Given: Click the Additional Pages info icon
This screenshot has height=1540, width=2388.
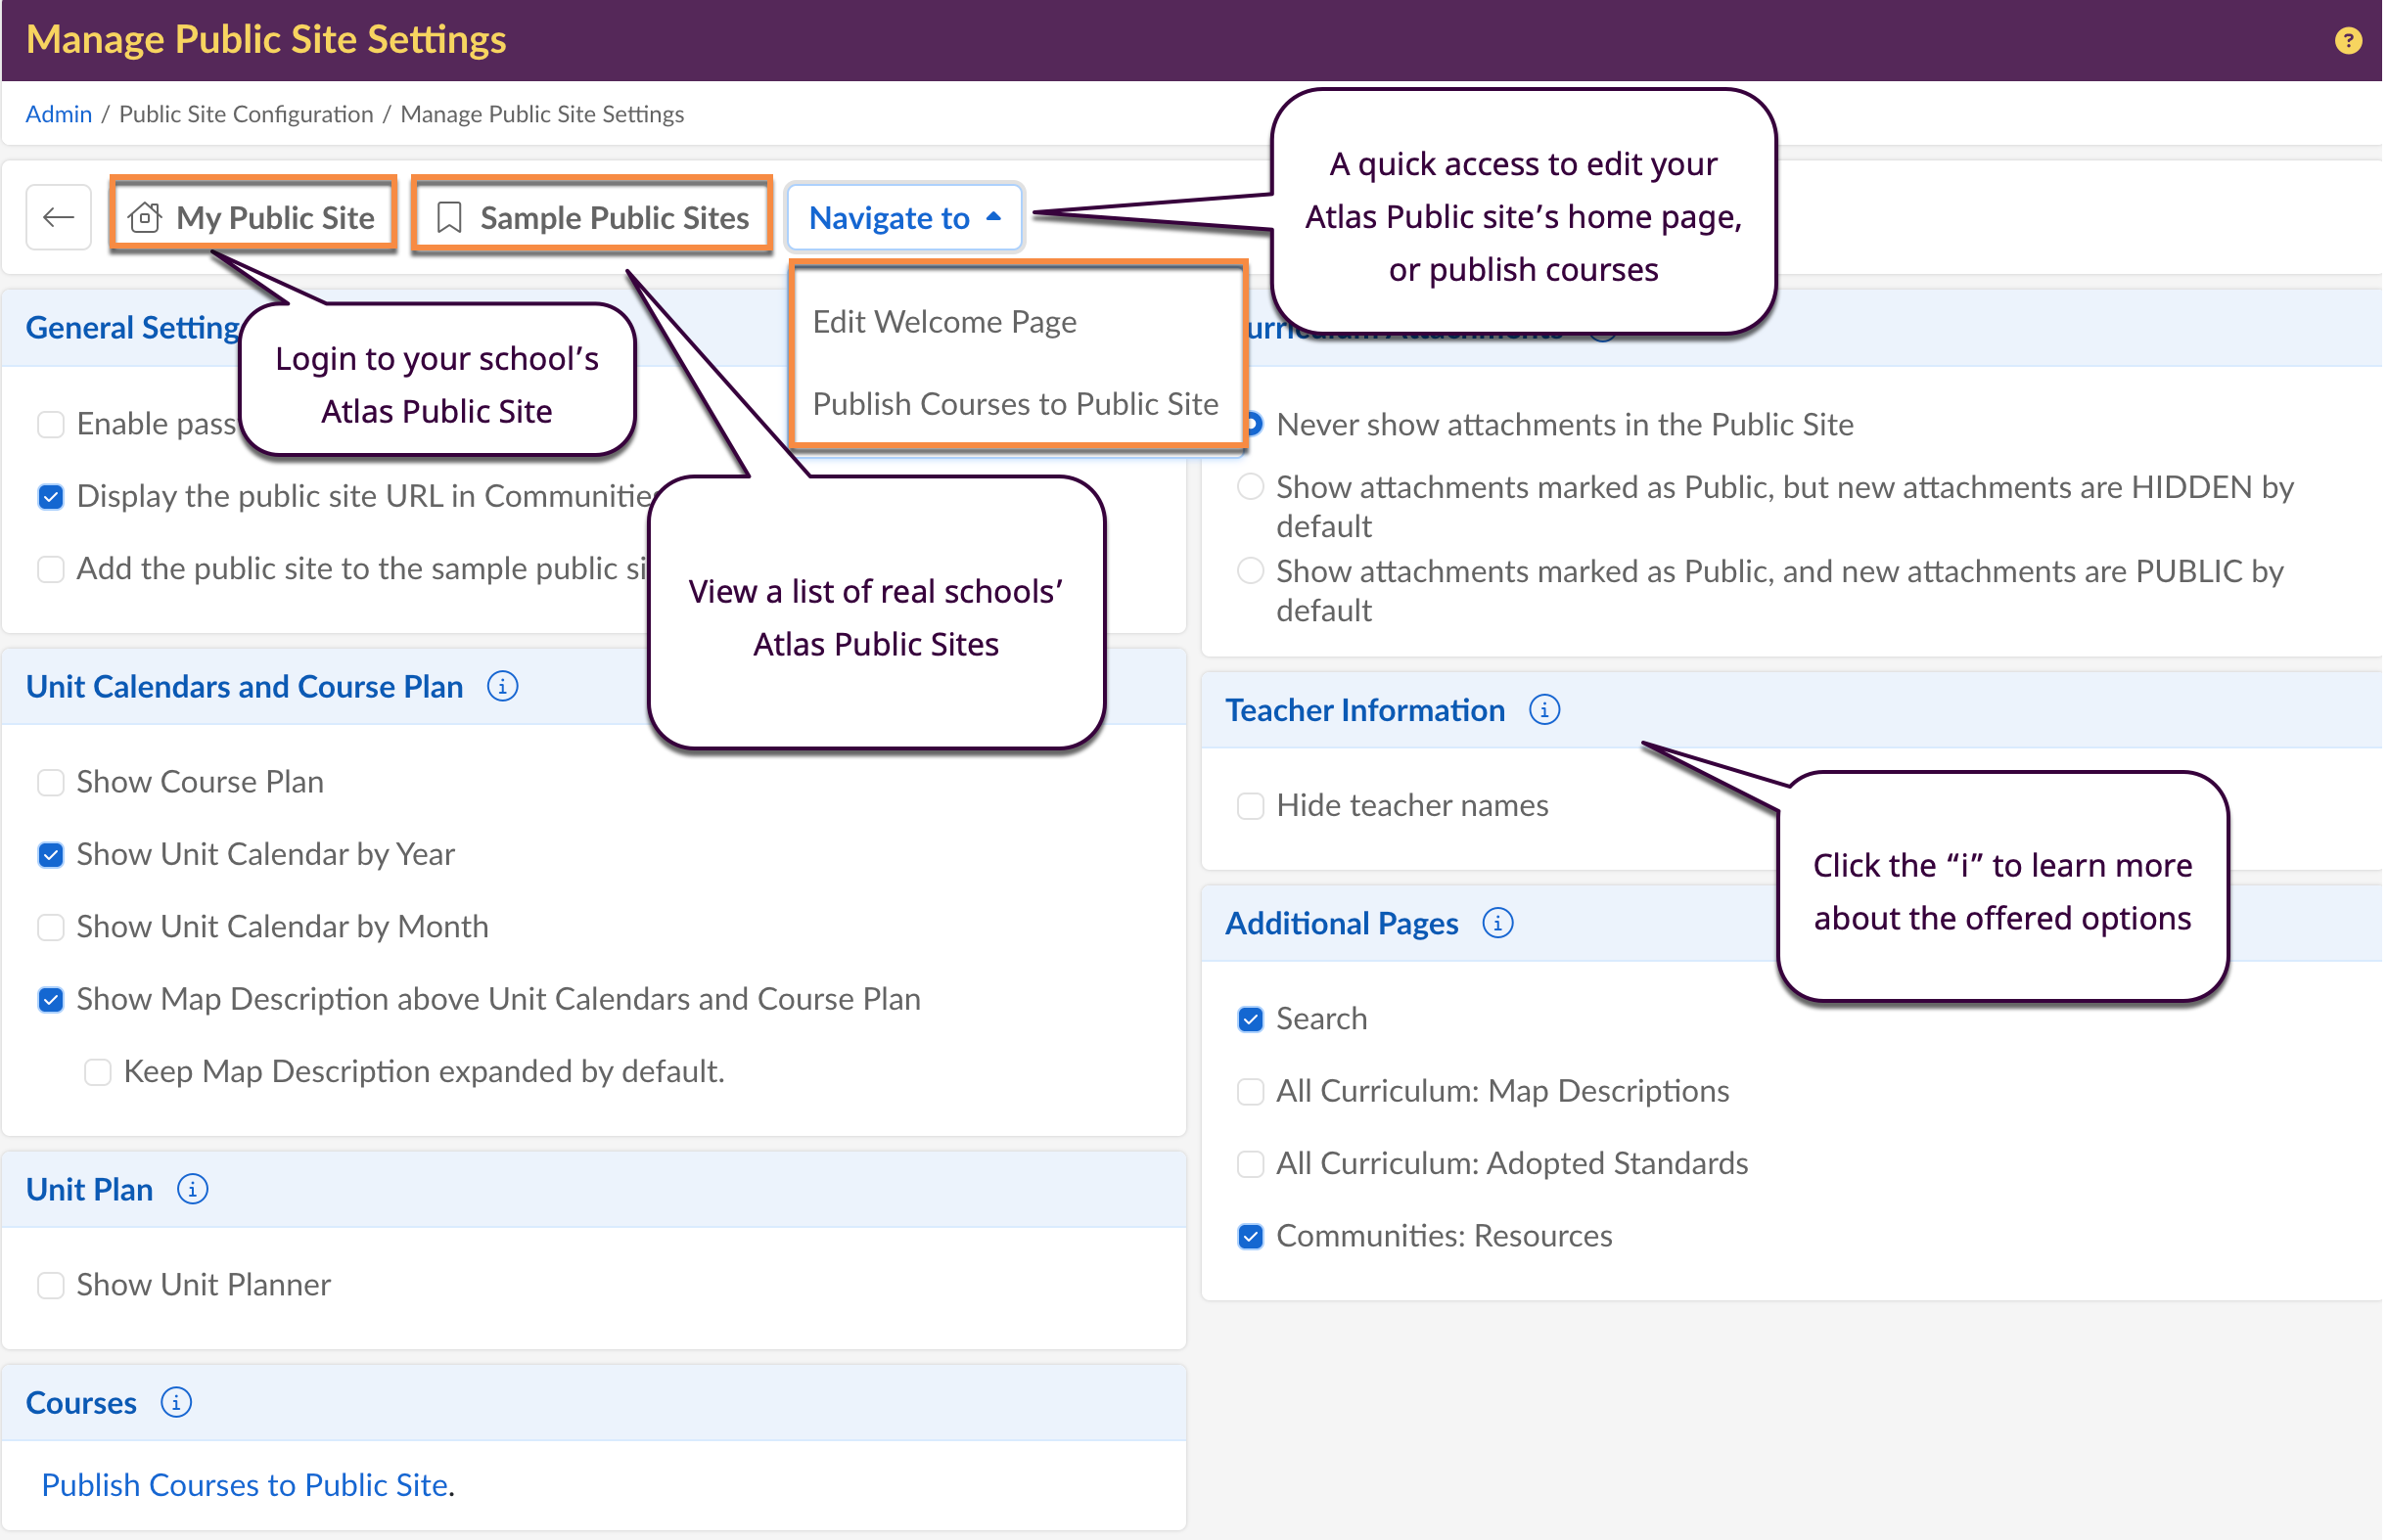Looking at the screenshot, I should click(1497, 923).
